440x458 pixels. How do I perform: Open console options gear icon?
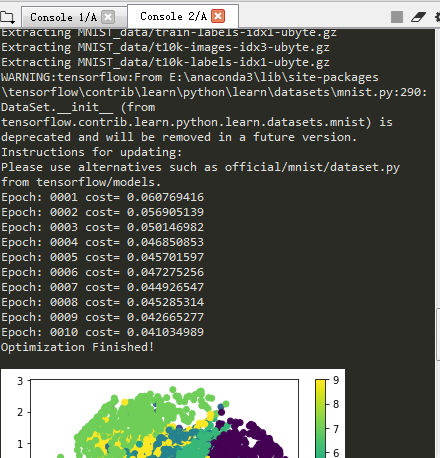coord(437,17)
